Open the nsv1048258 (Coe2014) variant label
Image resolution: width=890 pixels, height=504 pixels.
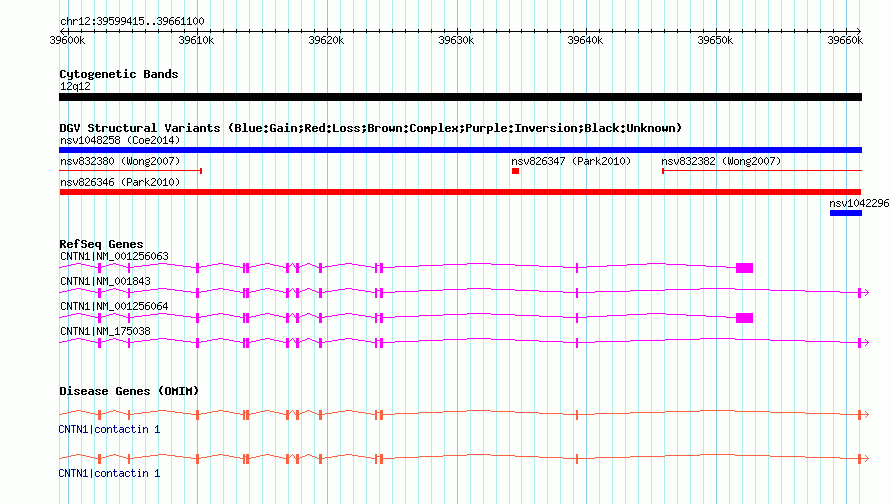coord(120,140)
